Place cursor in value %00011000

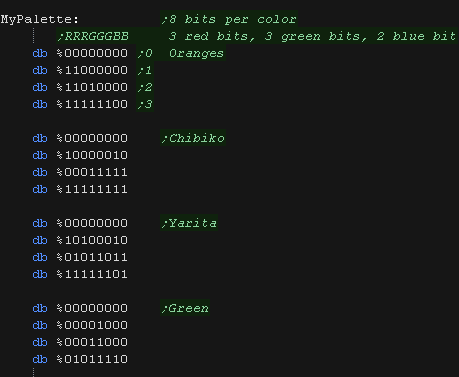click(92, 342)
